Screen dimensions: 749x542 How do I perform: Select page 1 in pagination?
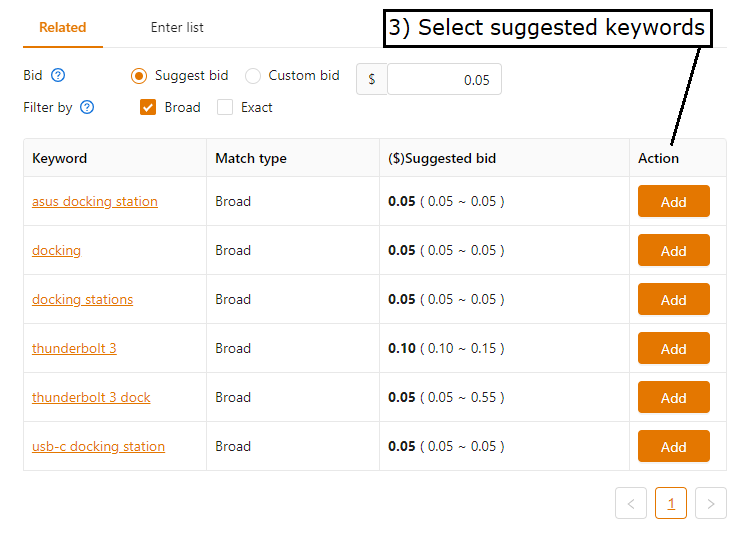[x=671, y=503]
